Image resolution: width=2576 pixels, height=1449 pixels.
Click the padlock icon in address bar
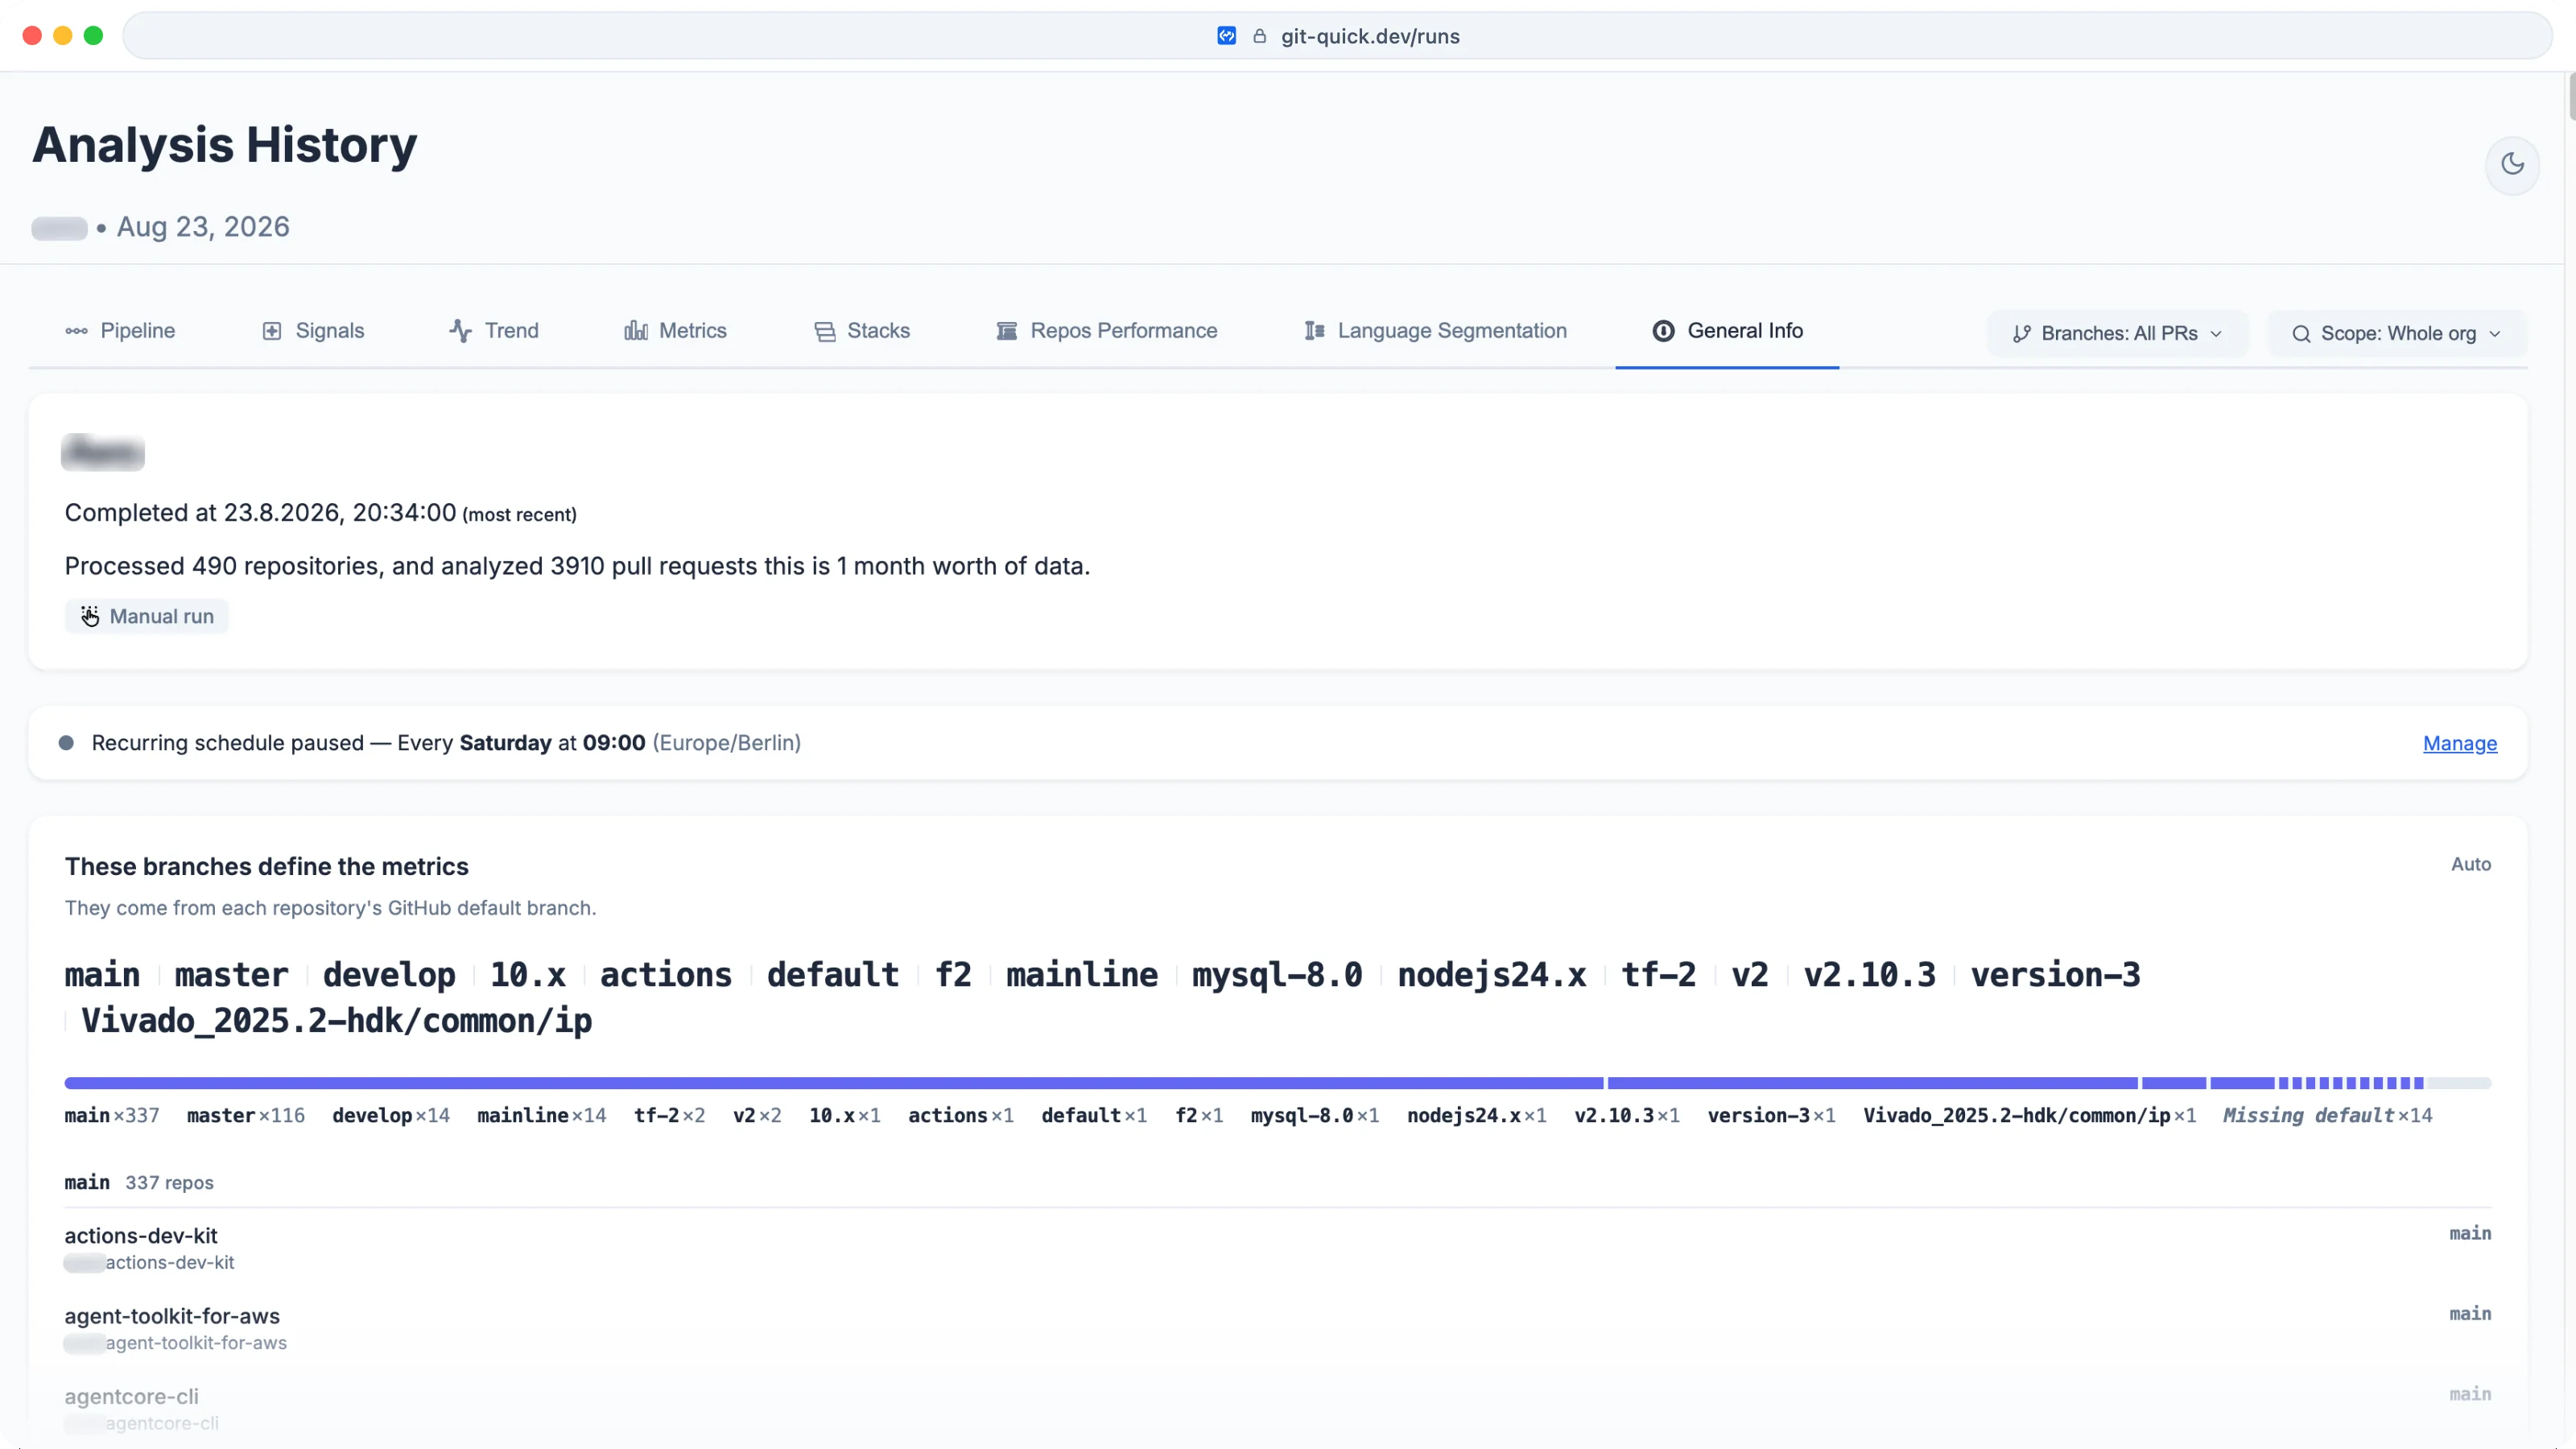pyautogui.click(x=1260, y=36)
